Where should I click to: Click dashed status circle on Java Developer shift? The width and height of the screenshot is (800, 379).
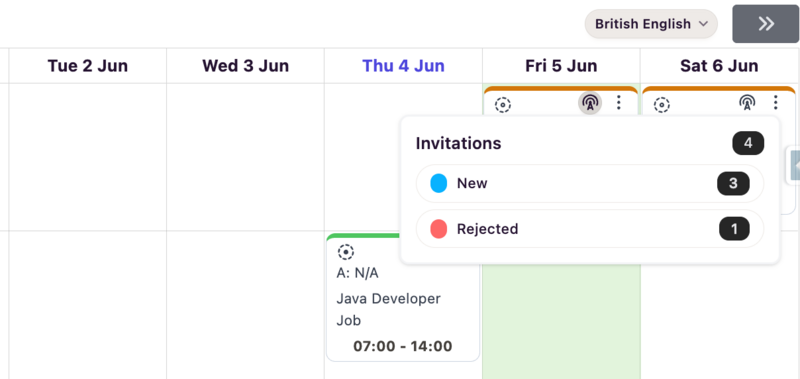point(345,252)
